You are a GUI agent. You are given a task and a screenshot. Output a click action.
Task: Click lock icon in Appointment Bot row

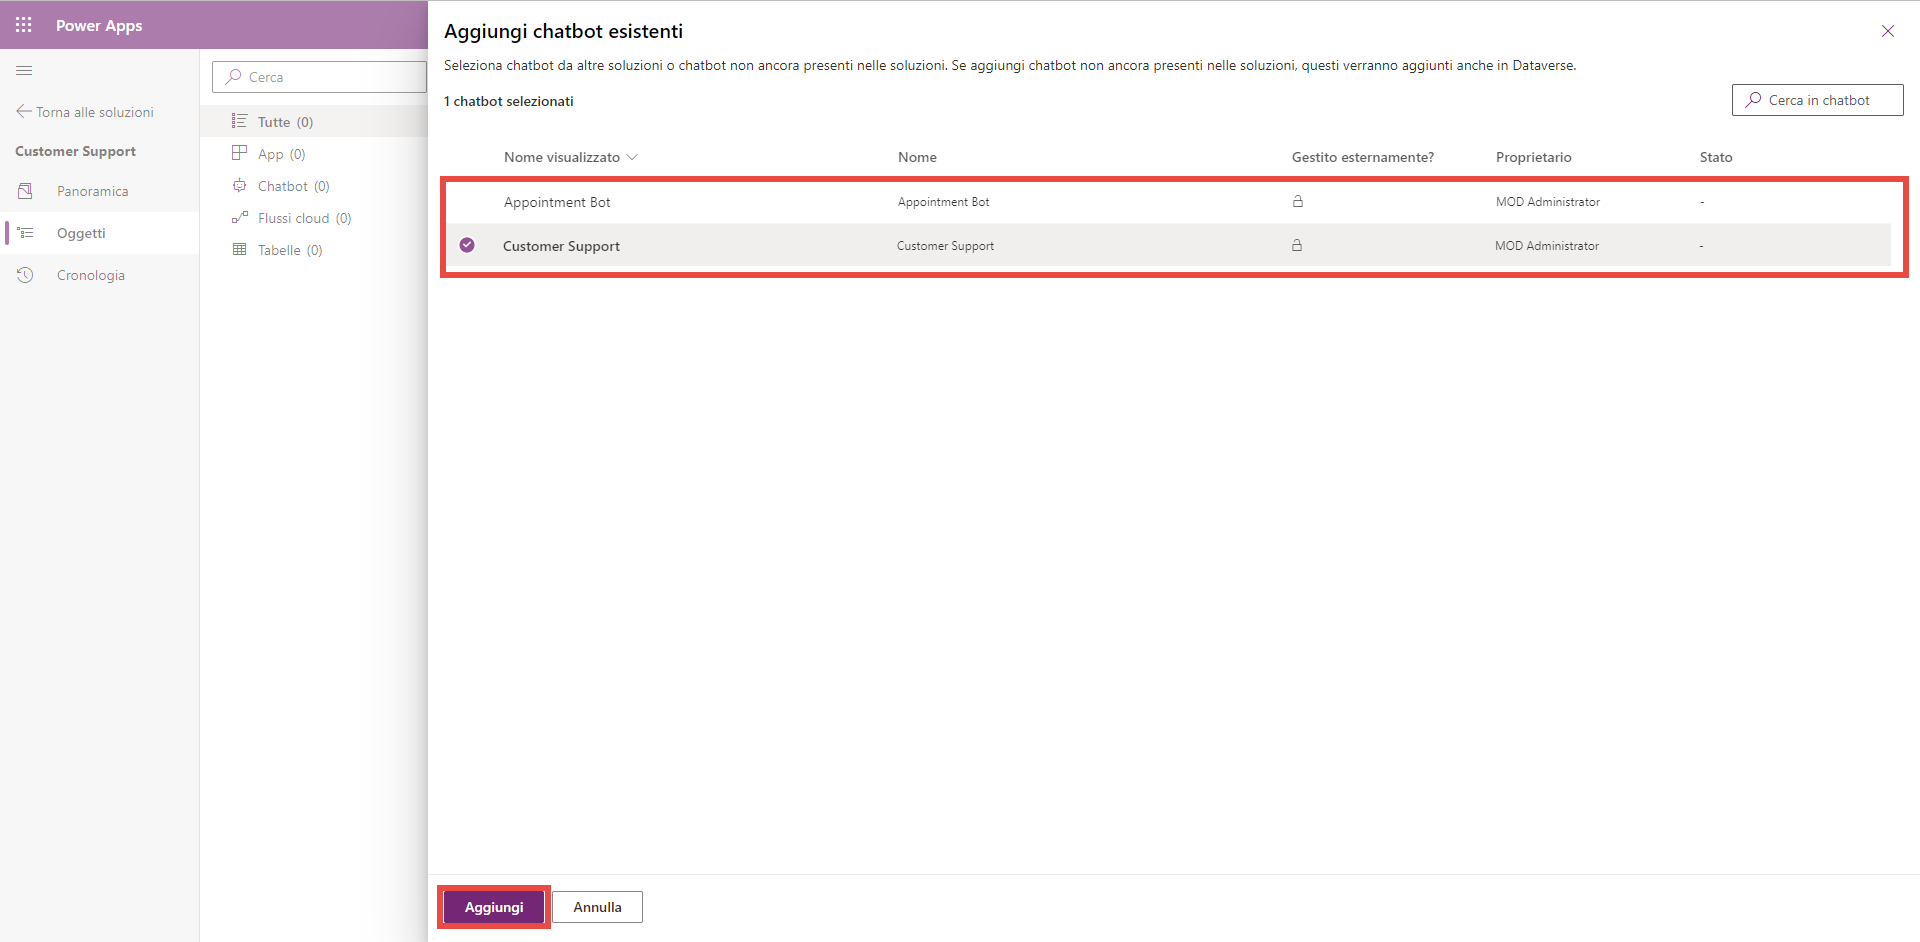click(1298, 202)
